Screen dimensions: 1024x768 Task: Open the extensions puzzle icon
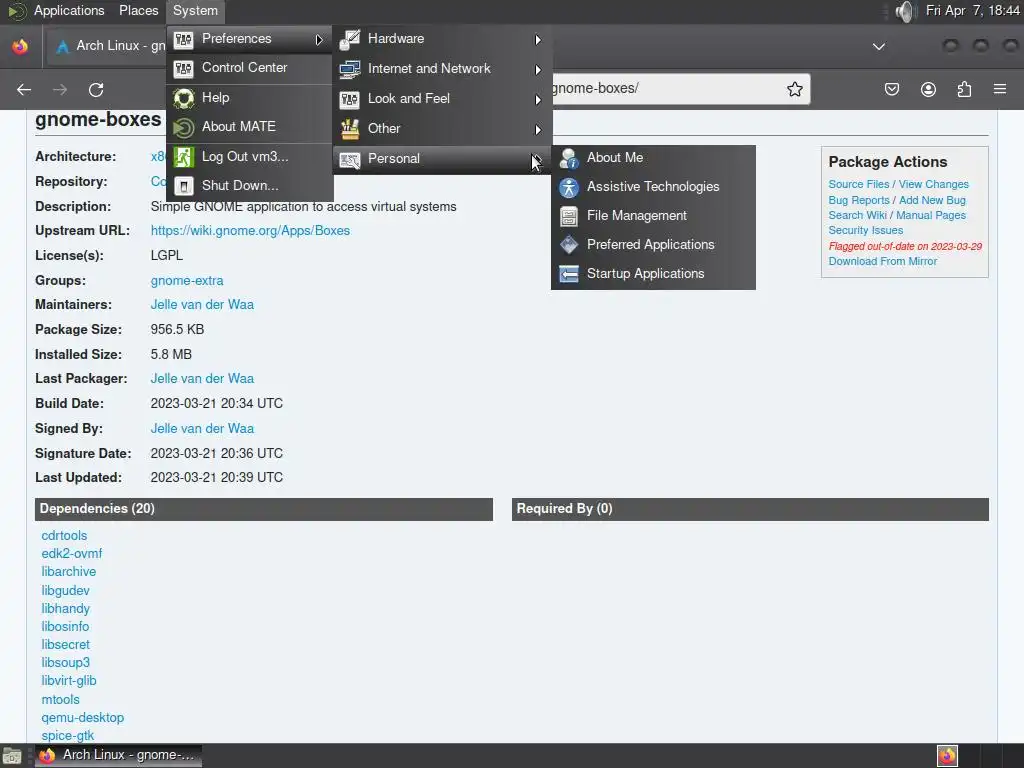(964, 89)
